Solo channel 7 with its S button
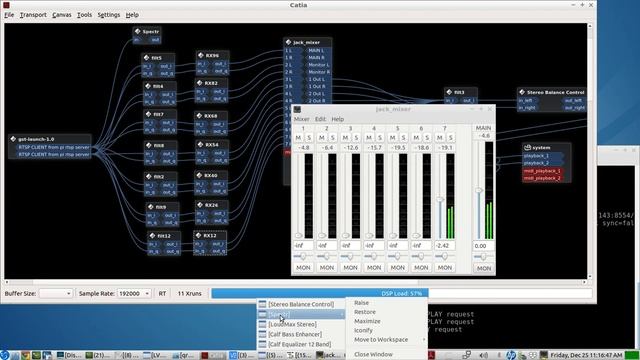640x360 pixels. coord(451,138)
